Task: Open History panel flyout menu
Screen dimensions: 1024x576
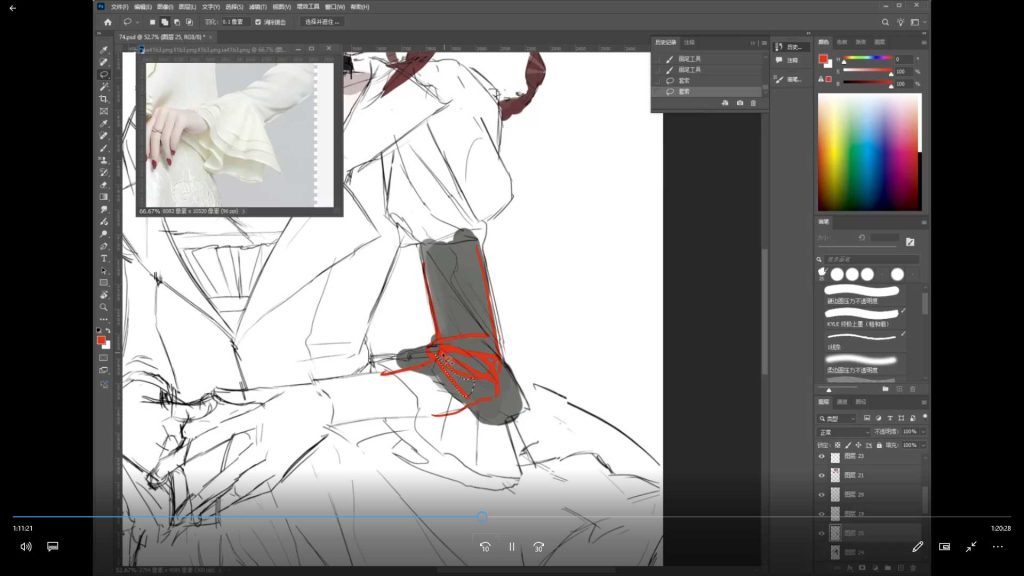Action: [764, 43]
